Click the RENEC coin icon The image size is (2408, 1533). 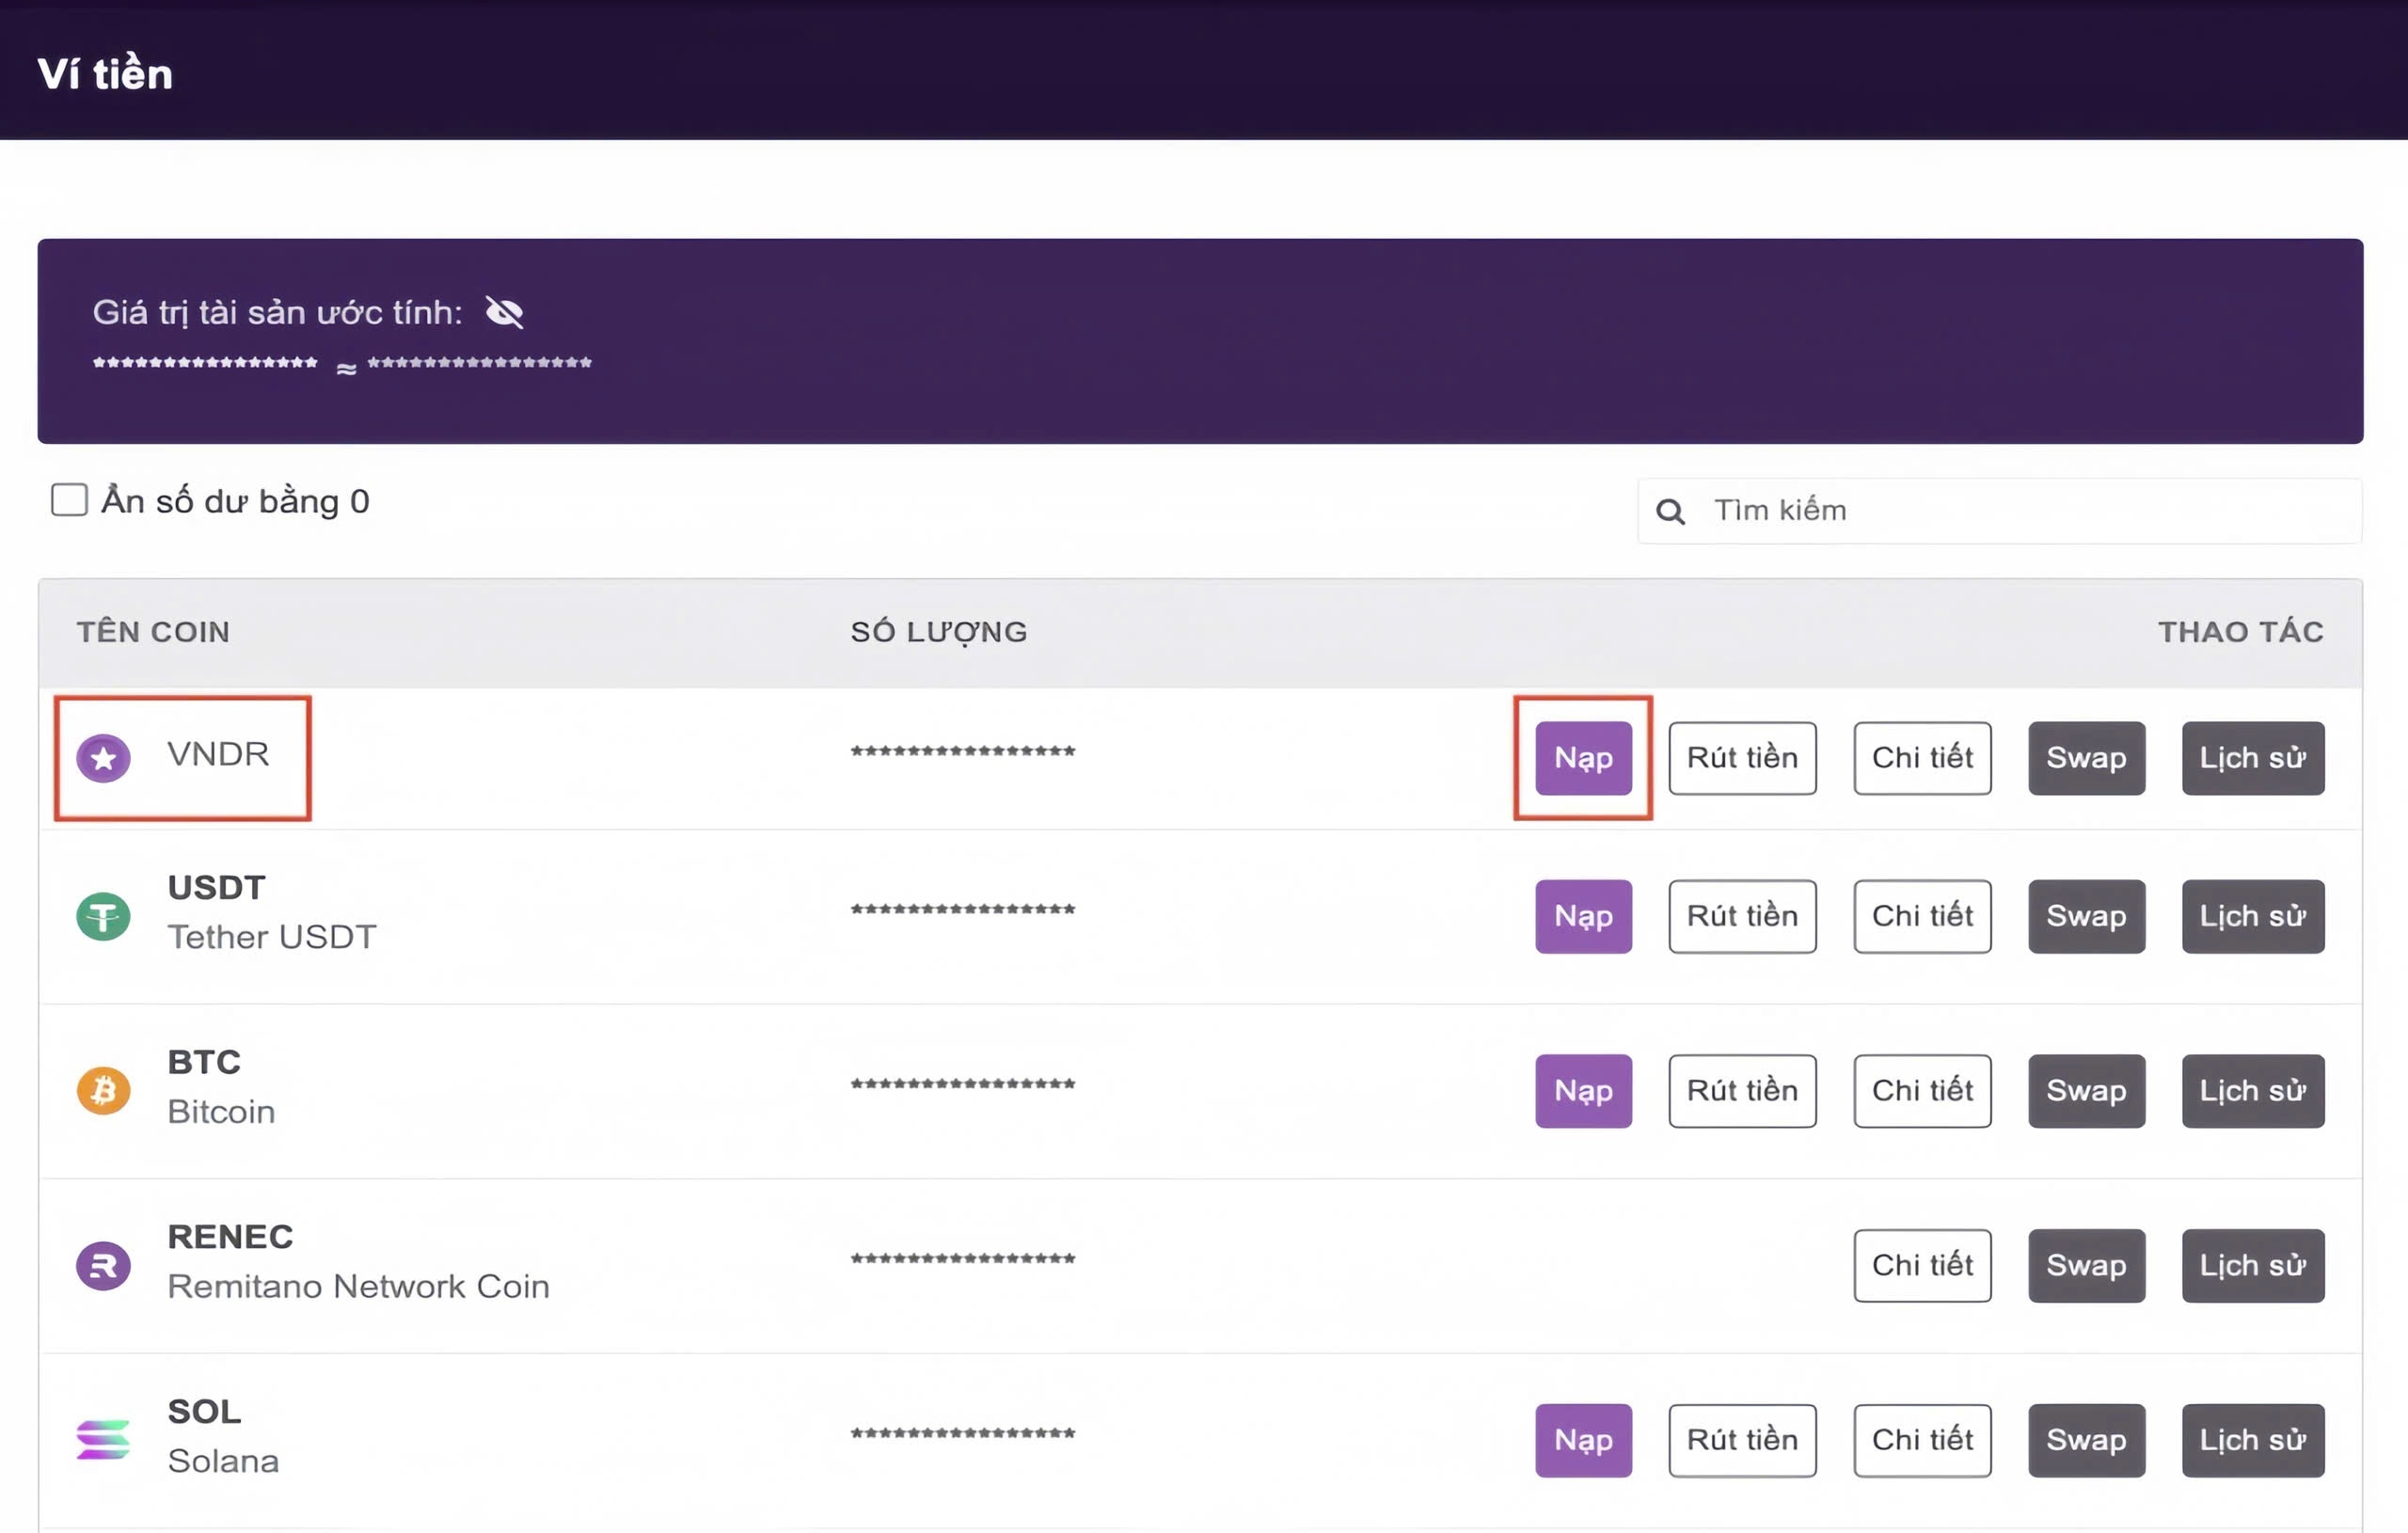coord(104,1266)
